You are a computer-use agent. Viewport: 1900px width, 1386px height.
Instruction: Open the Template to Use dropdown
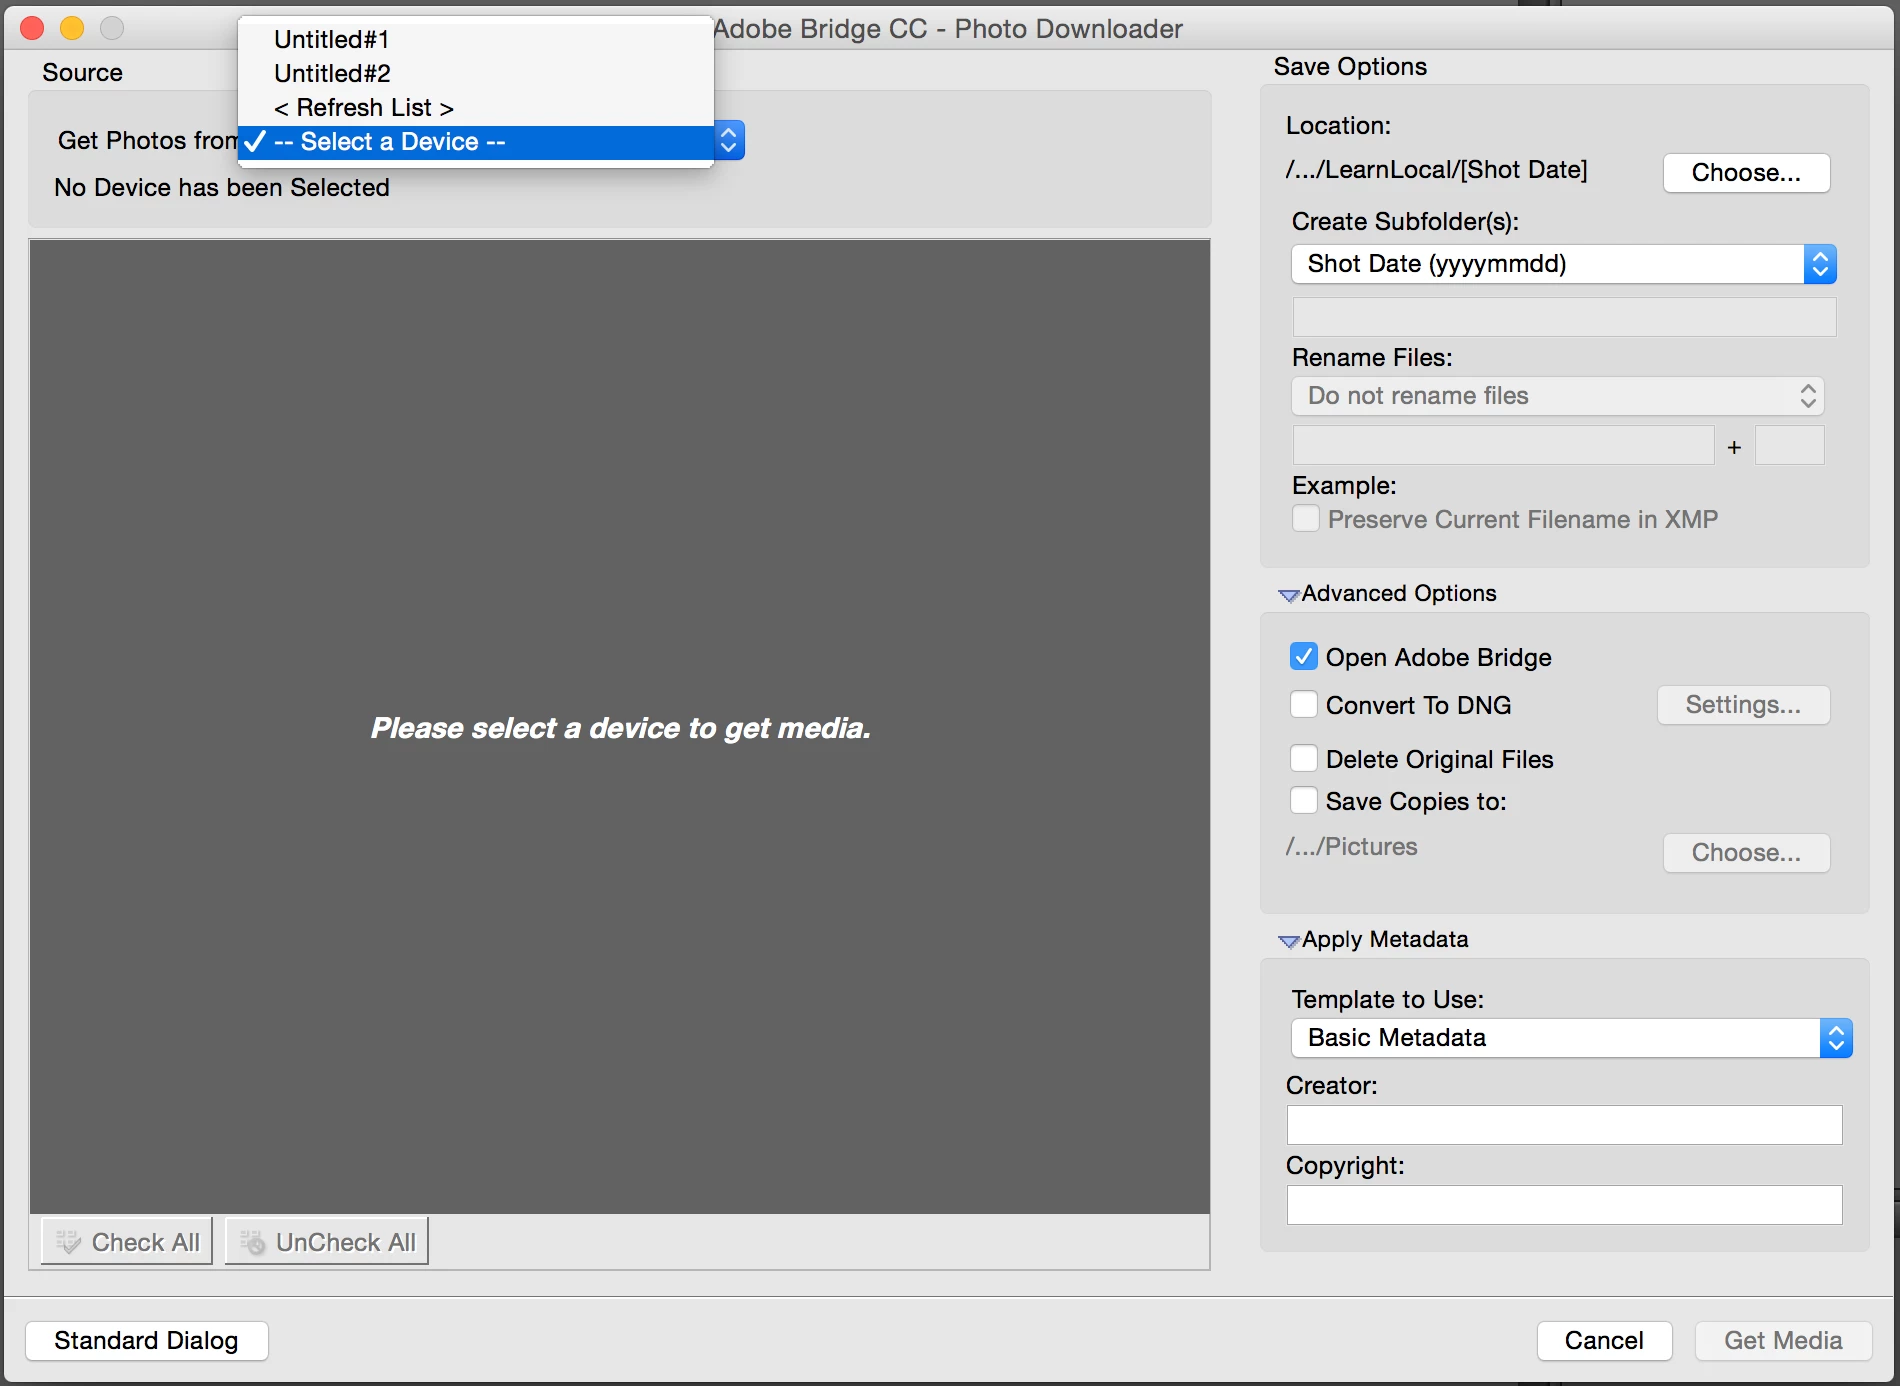tap(1572, 1038)
